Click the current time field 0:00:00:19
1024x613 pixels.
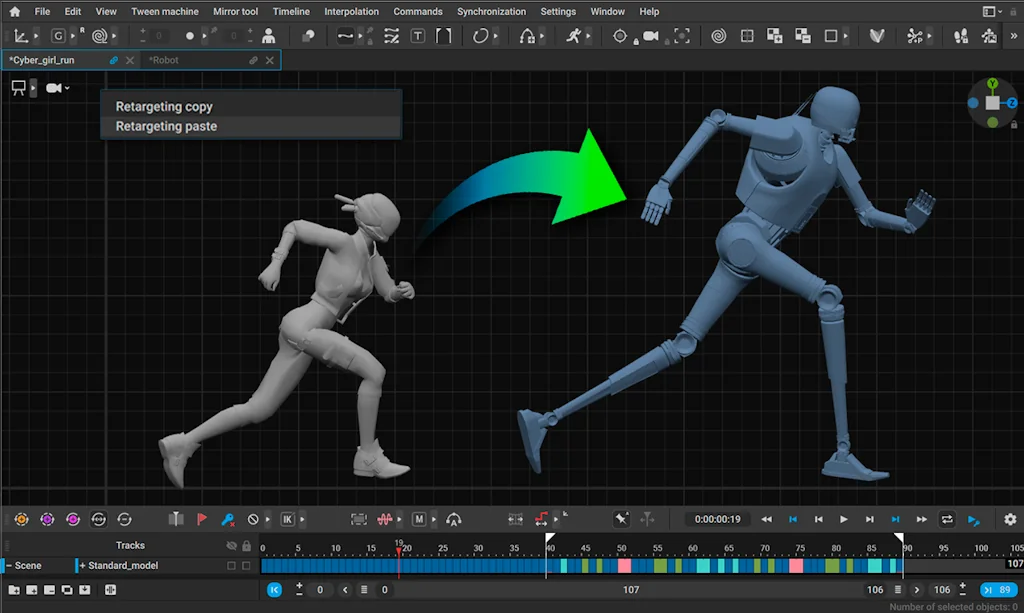pyautogui.click(x=718, y=519)
